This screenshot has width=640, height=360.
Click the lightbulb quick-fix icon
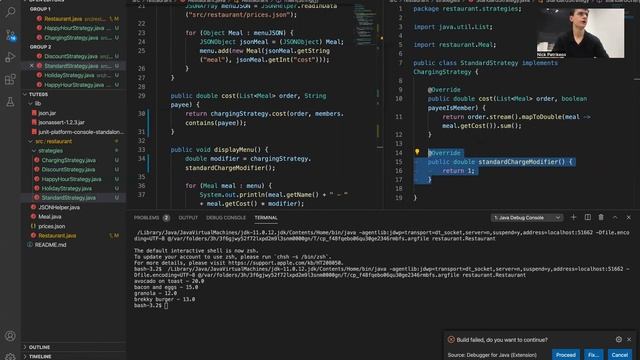click(417, 152)
